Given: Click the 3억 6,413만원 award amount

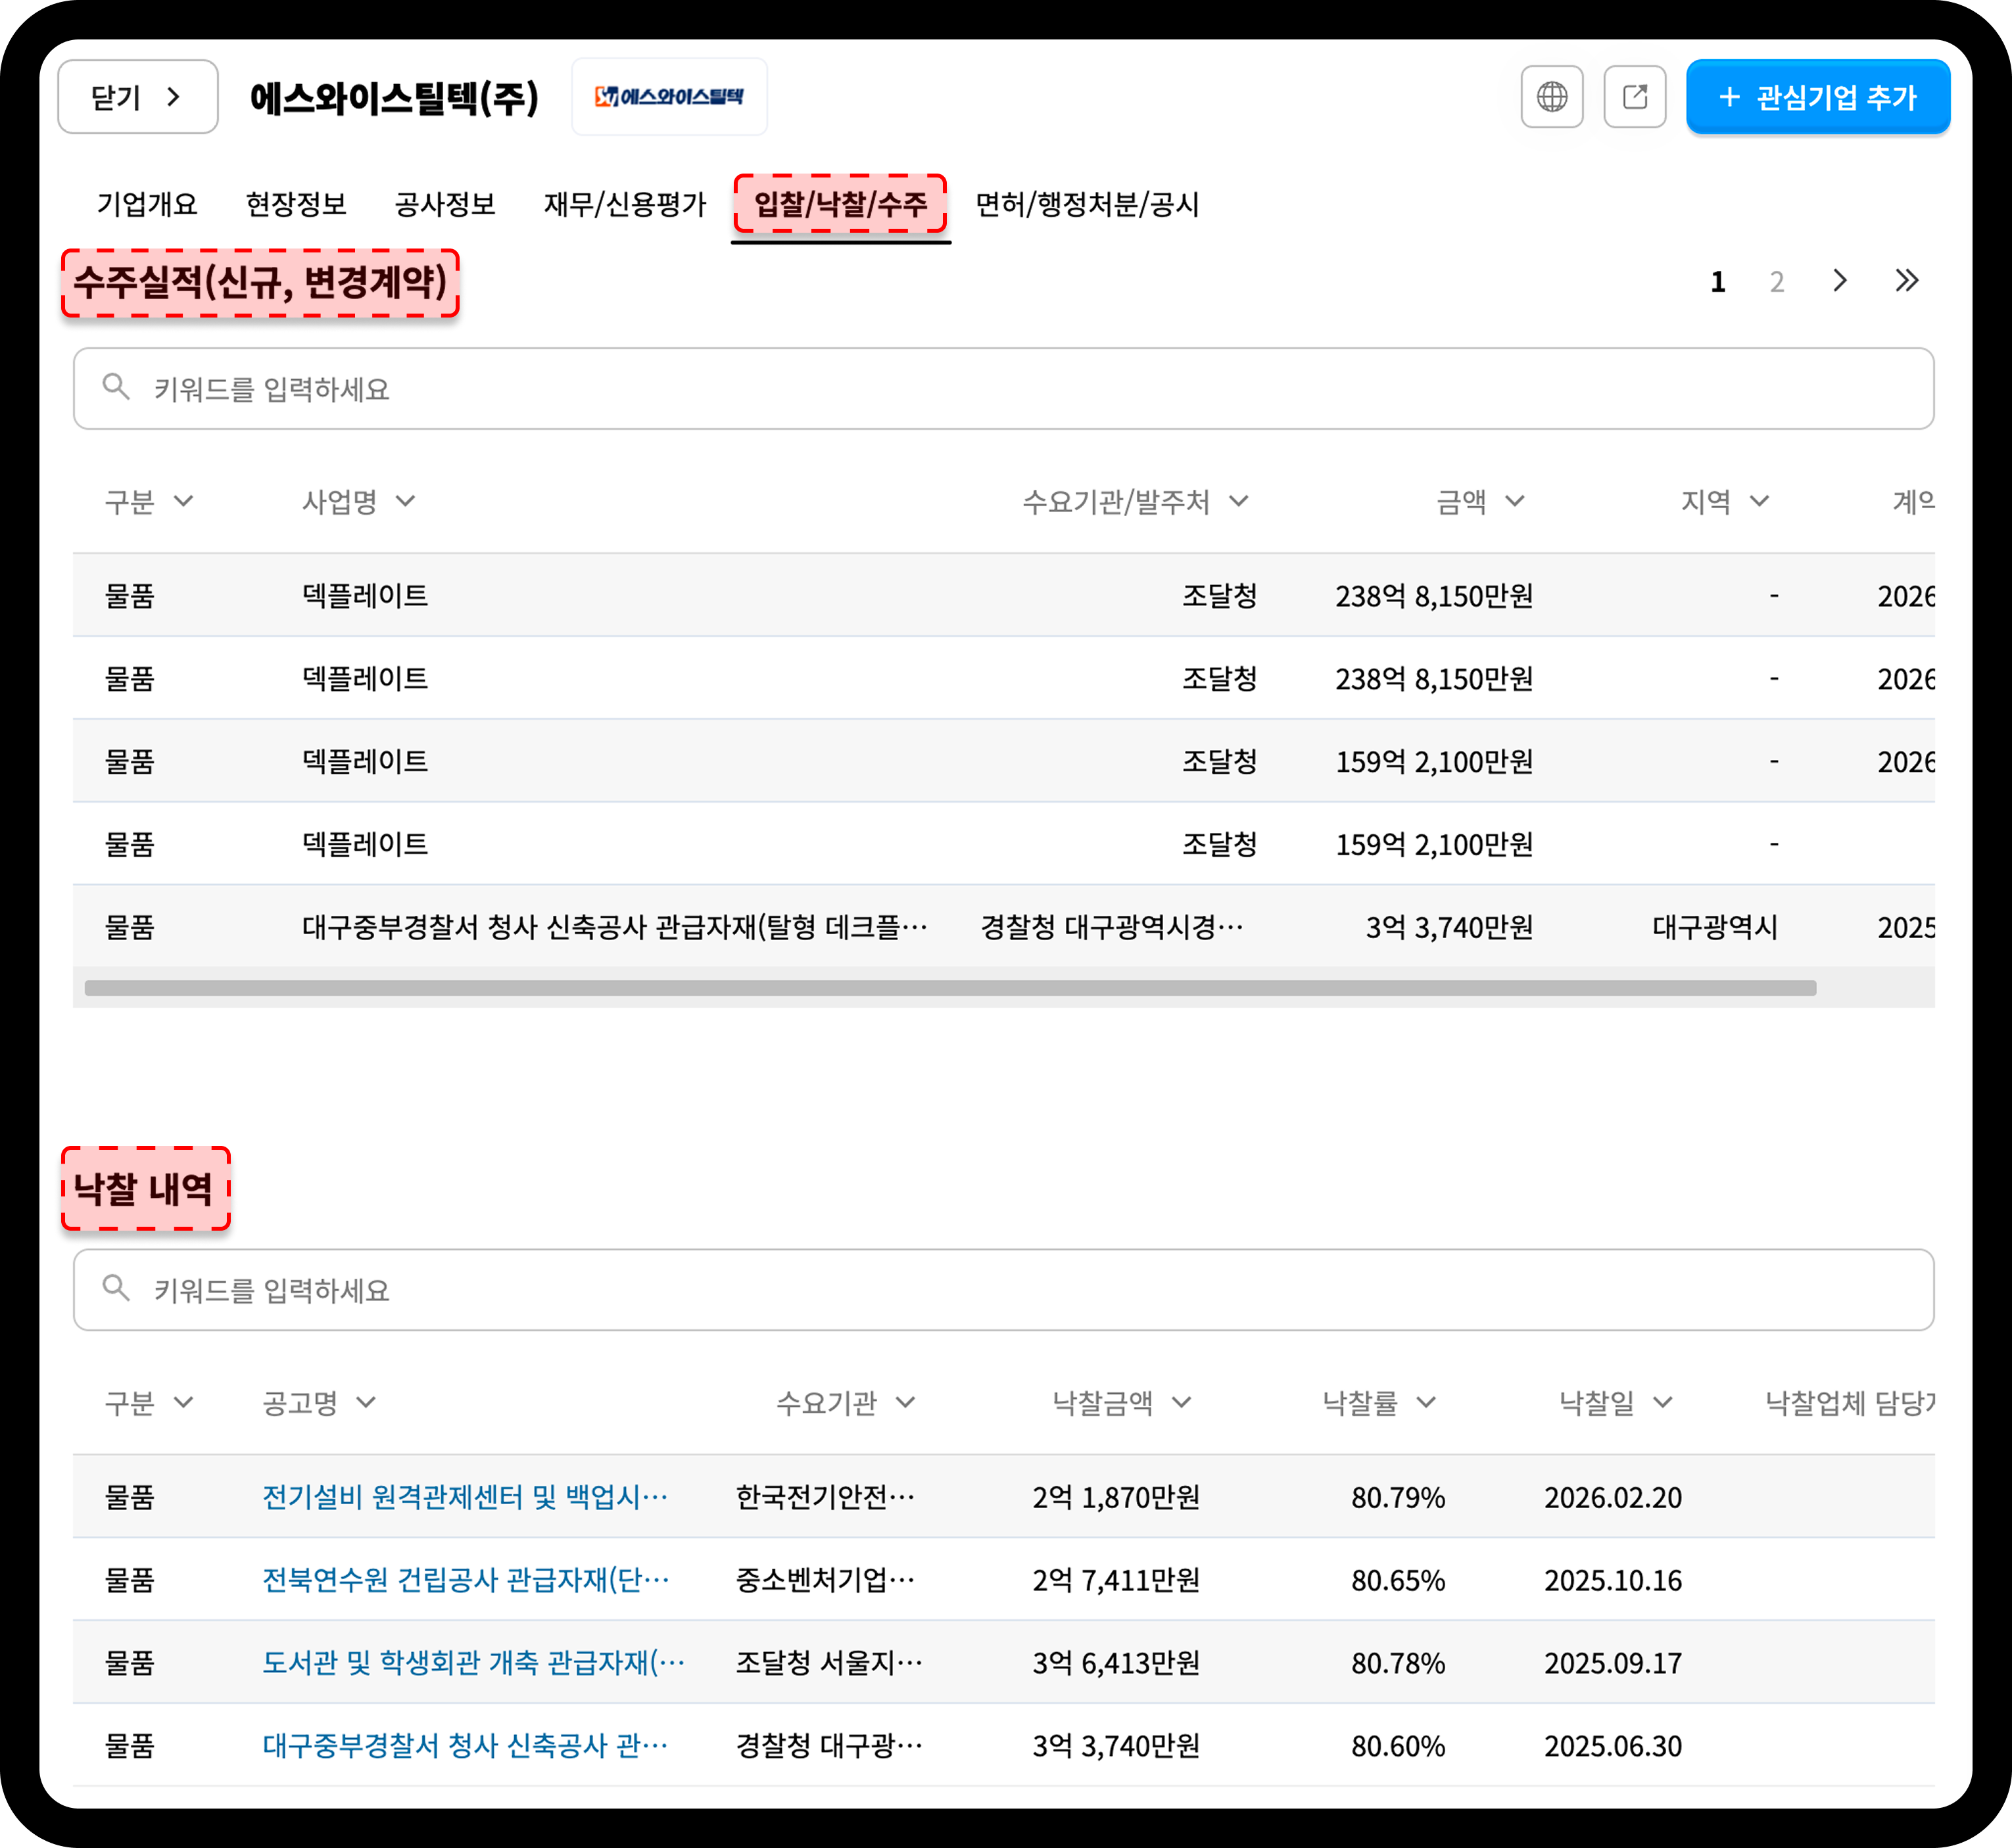Looking at the screenshot, I should coord(1116,1663).
